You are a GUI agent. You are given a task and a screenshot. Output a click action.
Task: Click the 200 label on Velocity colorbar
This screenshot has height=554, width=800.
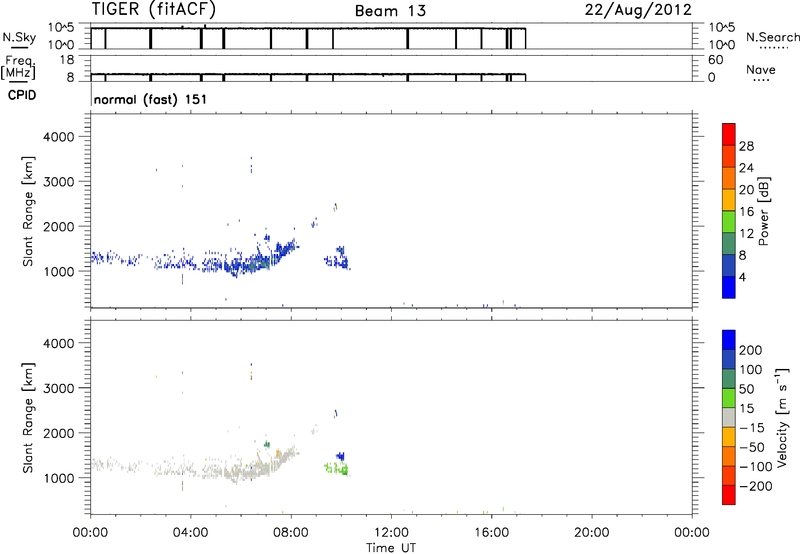point(751,350)
